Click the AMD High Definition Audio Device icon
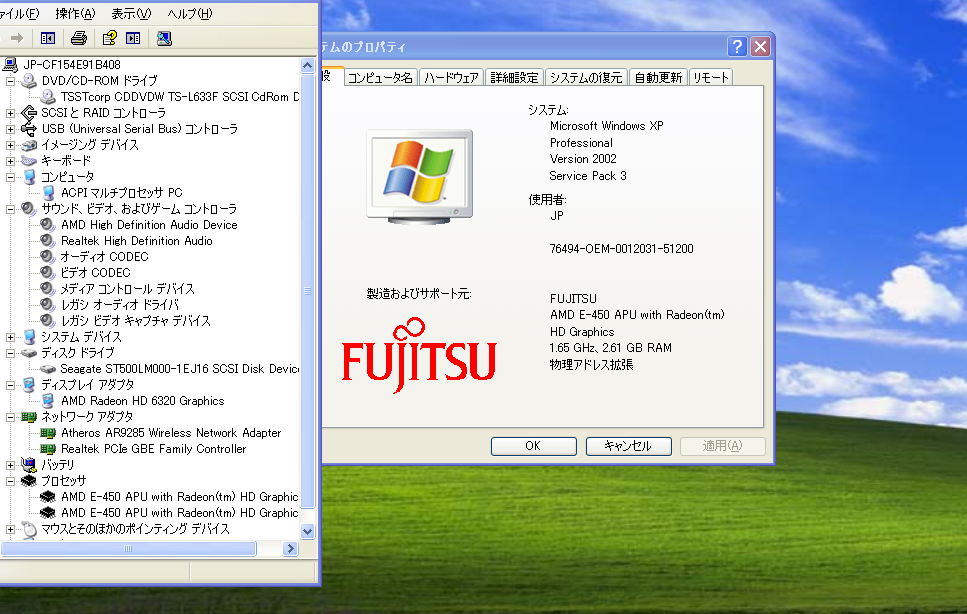Image resolution: width=967 pixels, height=614 pixels. point(48,225)
